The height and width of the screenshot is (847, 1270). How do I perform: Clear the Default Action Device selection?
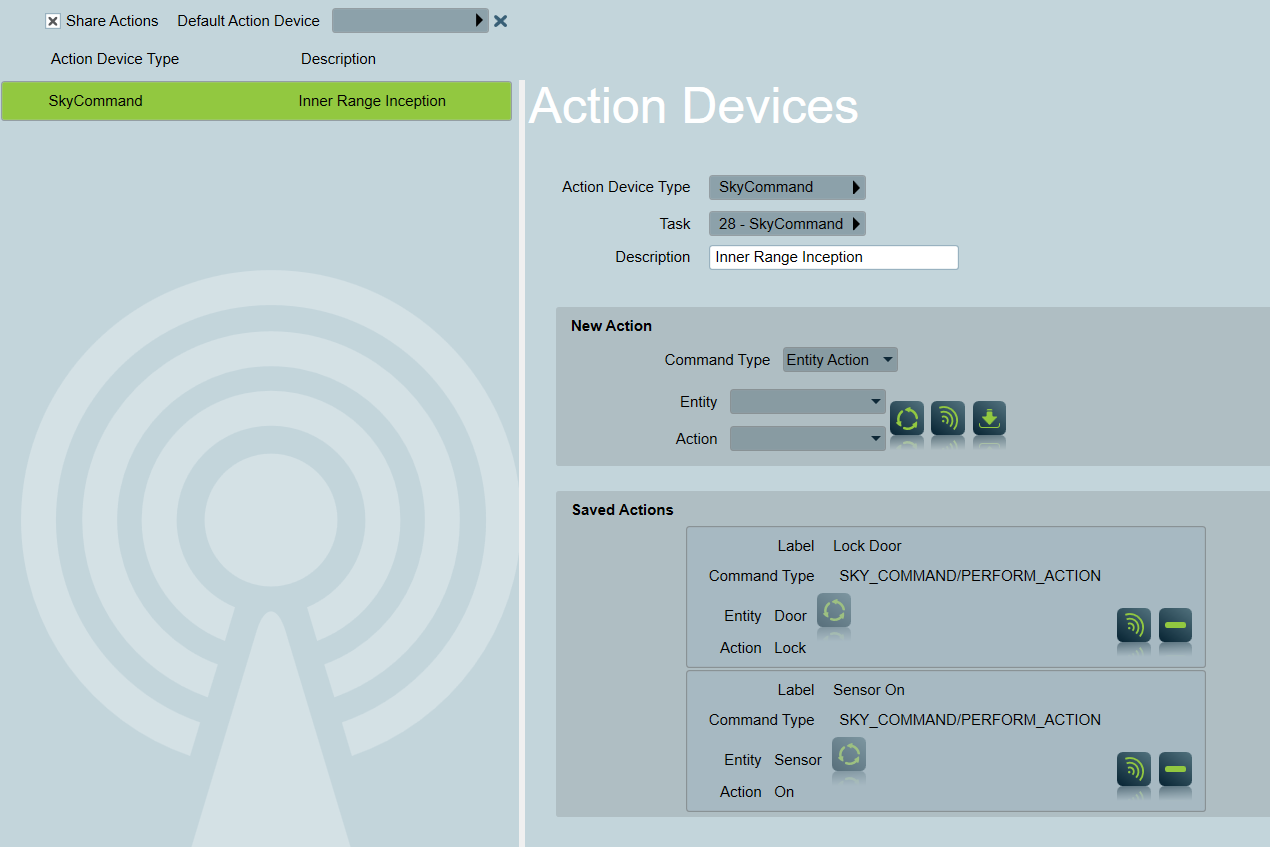point(501,21)
